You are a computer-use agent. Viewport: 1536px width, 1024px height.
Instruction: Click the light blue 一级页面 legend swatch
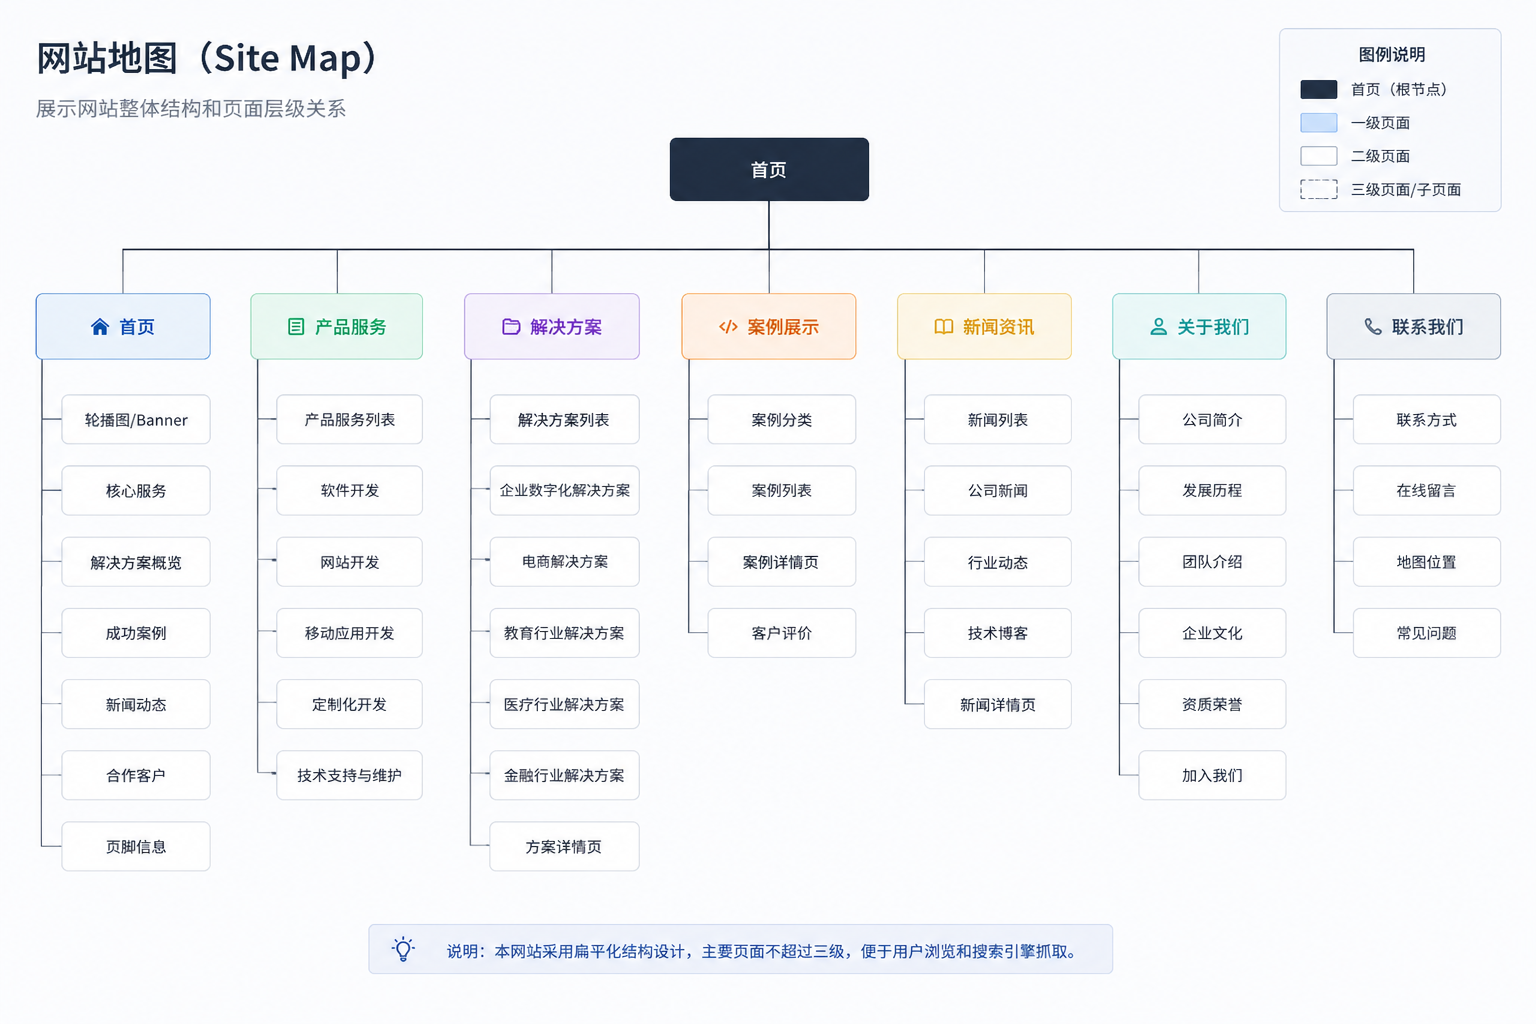point(1318,123)
